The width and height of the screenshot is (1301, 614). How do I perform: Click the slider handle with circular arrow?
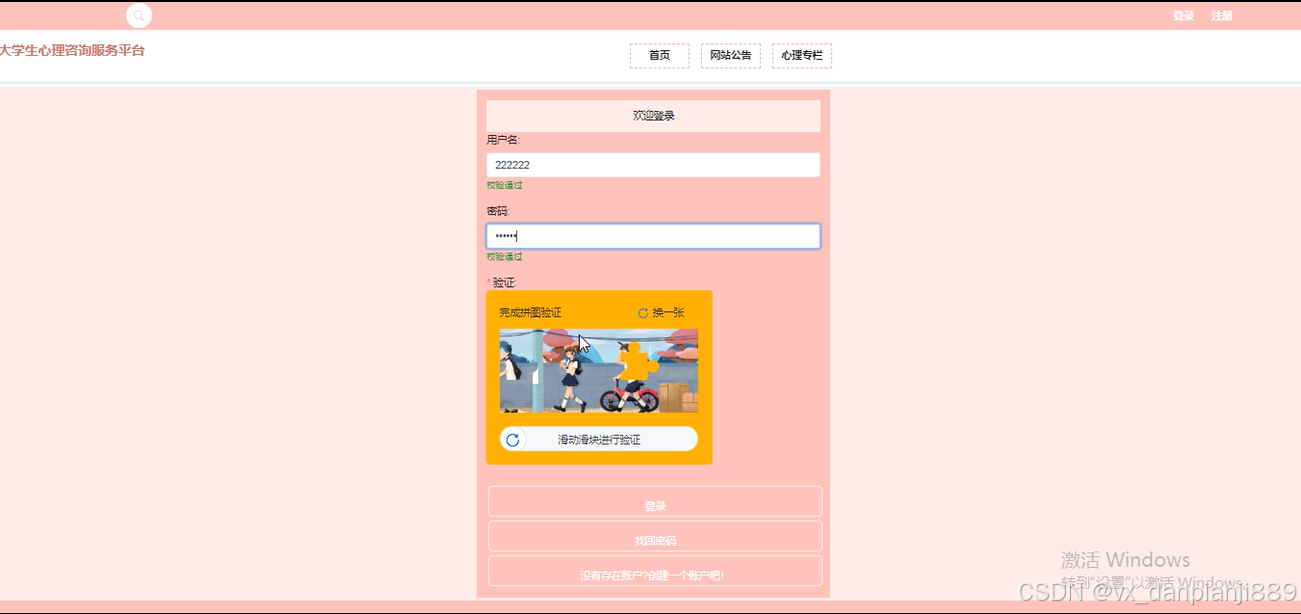pyautogui.click(x=513, y=440)
